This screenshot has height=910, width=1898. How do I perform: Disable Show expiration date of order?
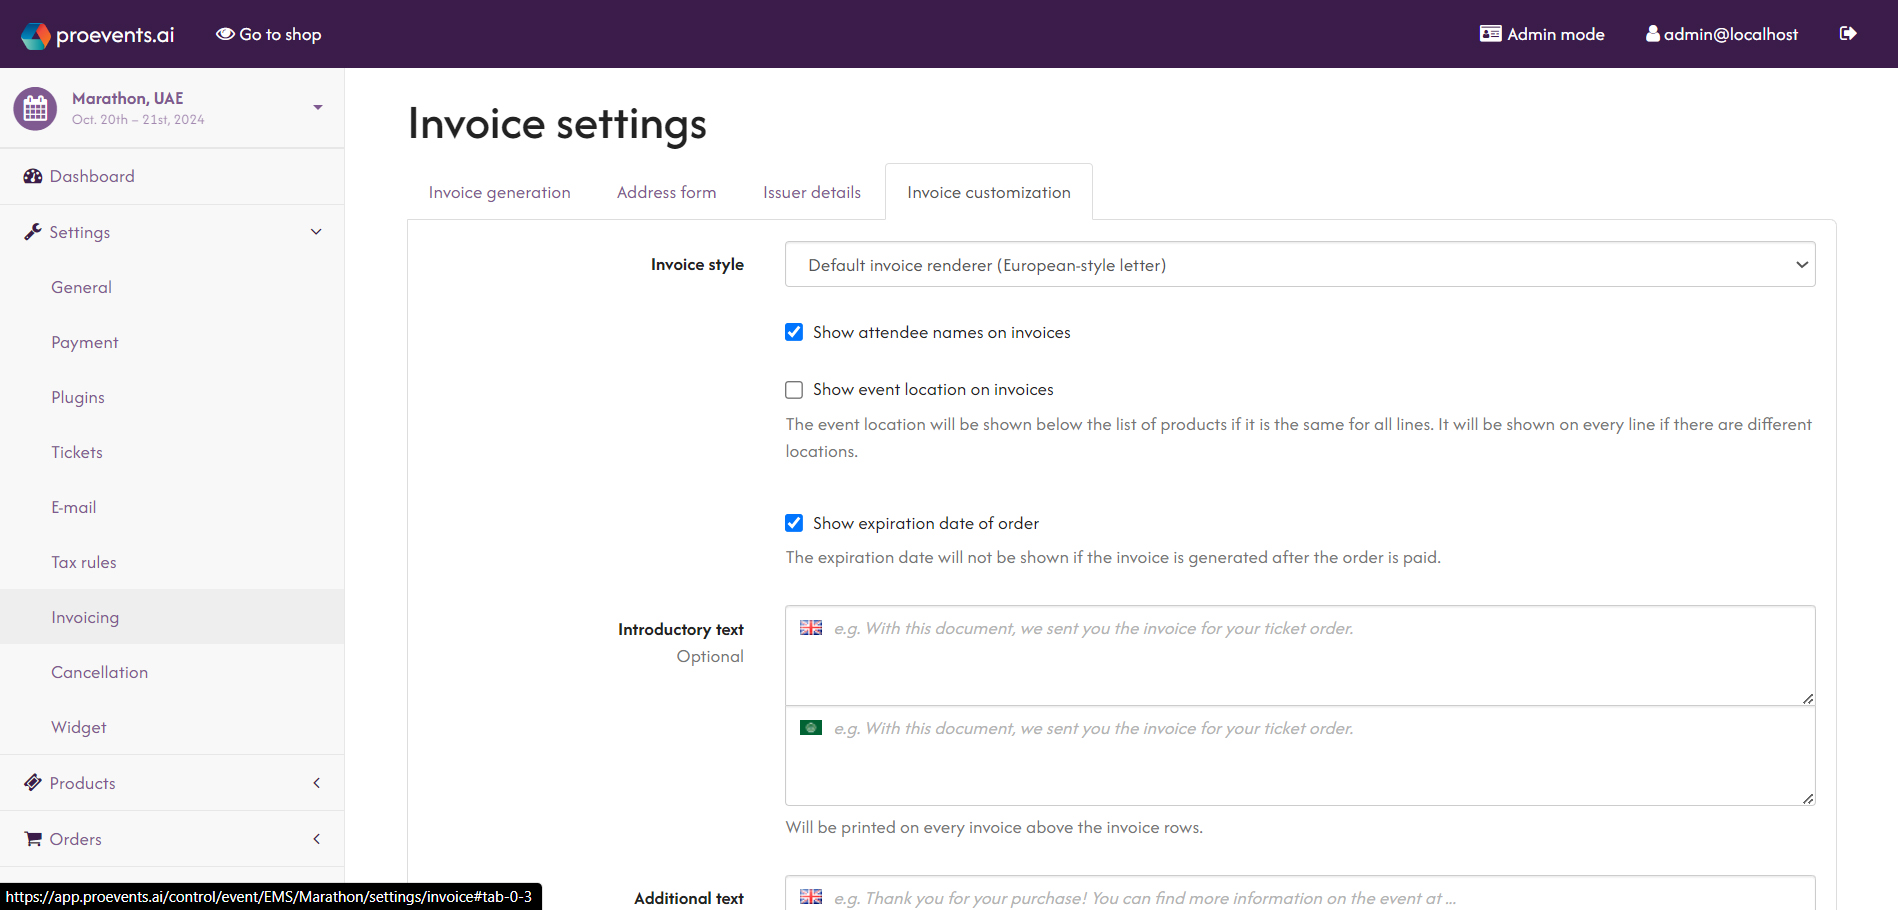coord(793,522)
